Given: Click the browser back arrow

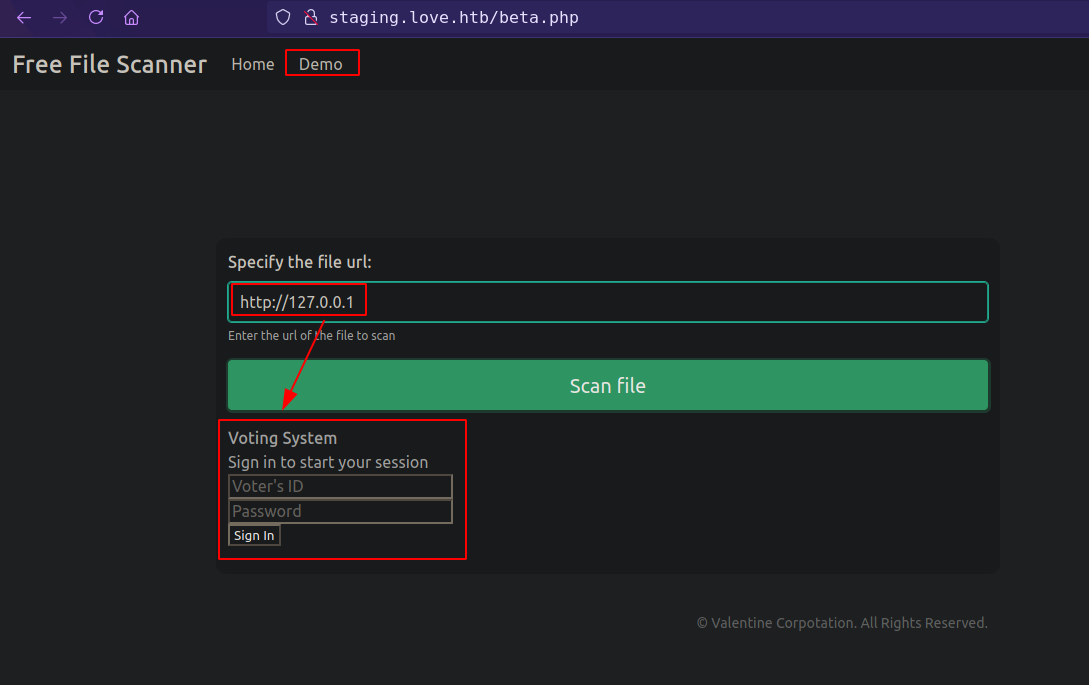Looking at the screenshot, I should (x=24, y=17).
